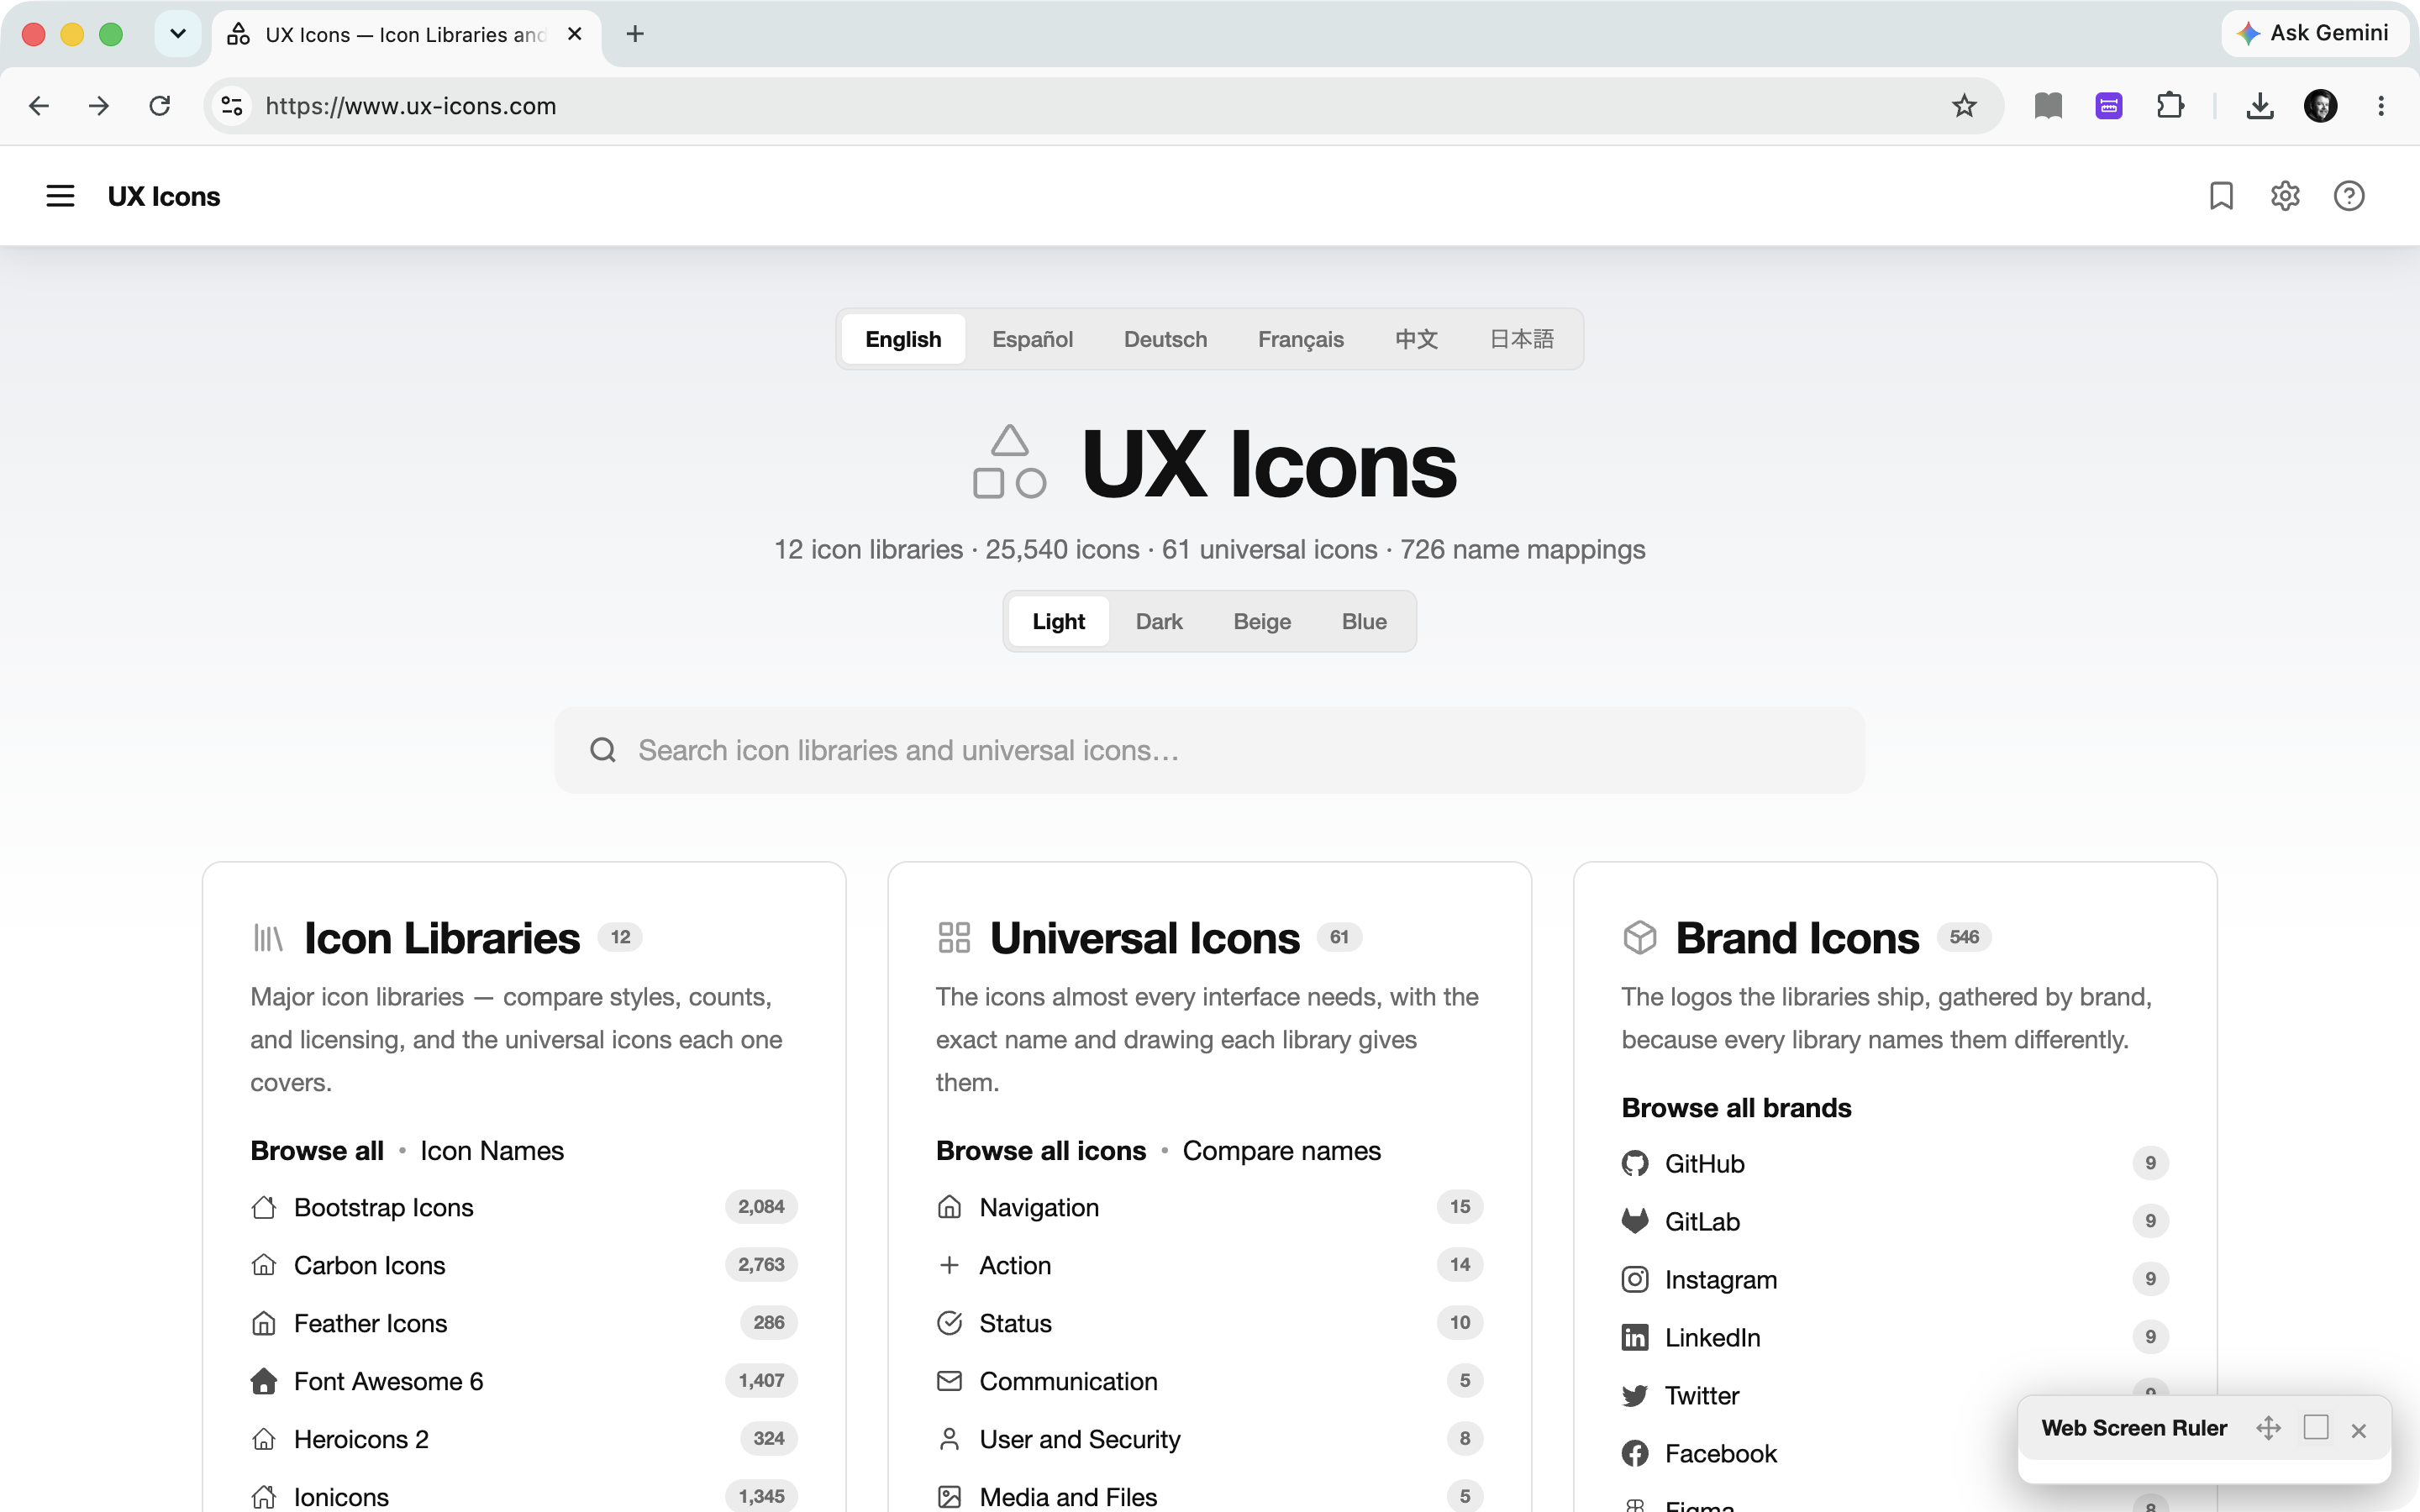This screenshot has width=2420, height=1512.
Task: Close the Web Screen Ruler panel
Action: pos(2359,1430)
